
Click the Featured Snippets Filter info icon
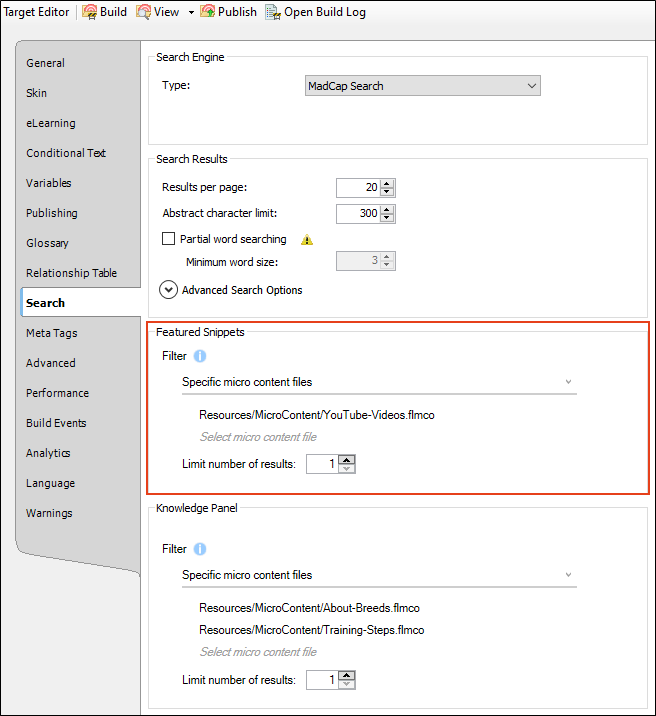click(200, 356)
